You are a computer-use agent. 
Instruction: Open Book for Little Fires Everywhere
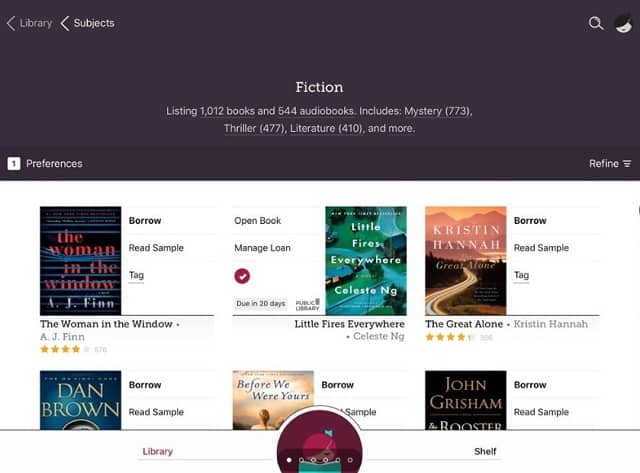pyautogui.click(x=258, y=221)
